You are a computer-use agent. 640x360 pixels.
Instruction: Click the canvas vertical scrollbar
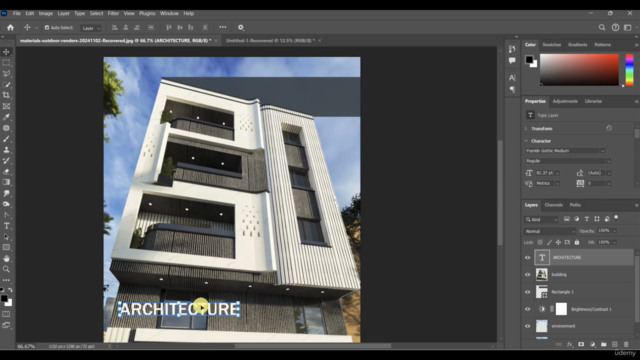click(500, 193)
